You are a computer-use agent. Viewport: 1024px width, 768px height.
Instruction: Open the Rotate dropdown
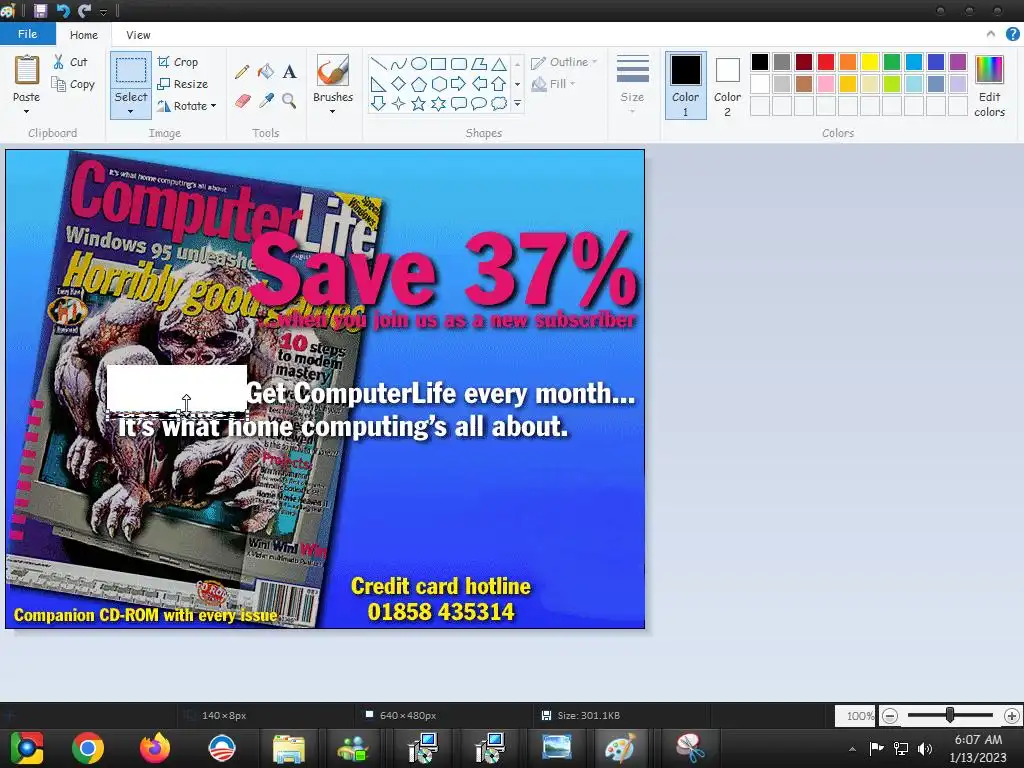click(186, 106)
